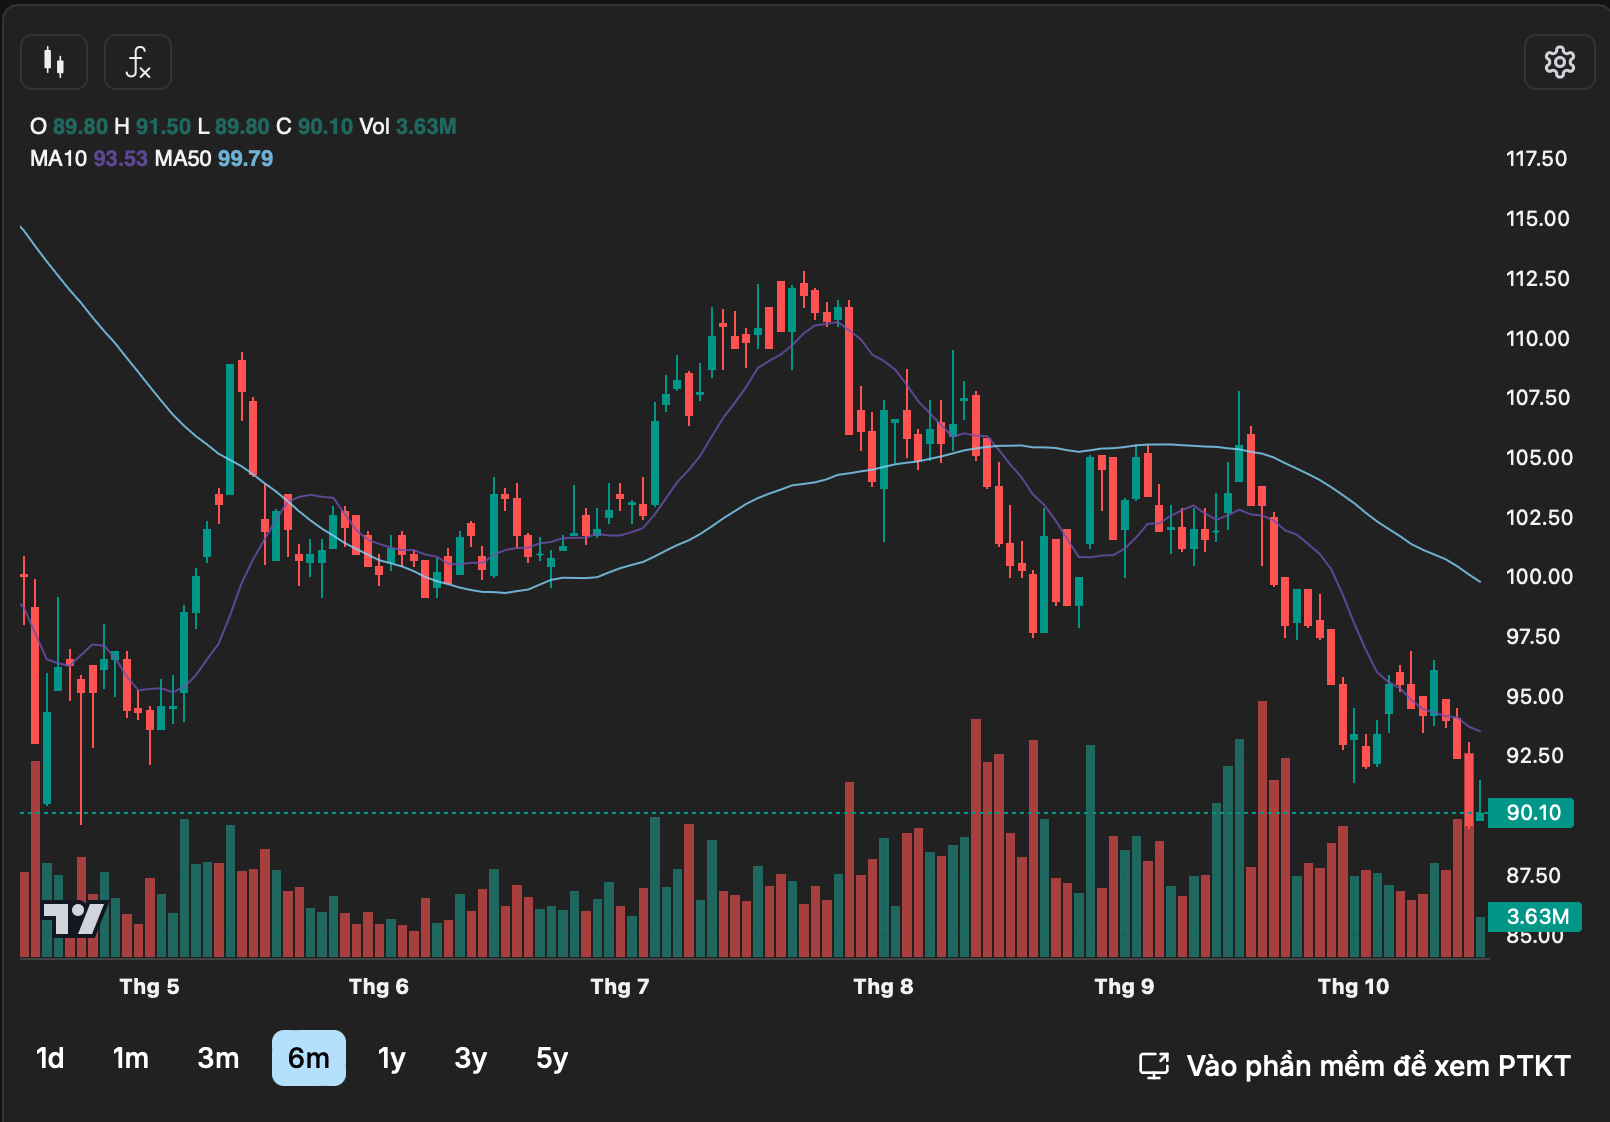Viewport: 1610px width, 1122px height.
Task: Click the Thg 10 date axis label
Action: pos(1353,987)
